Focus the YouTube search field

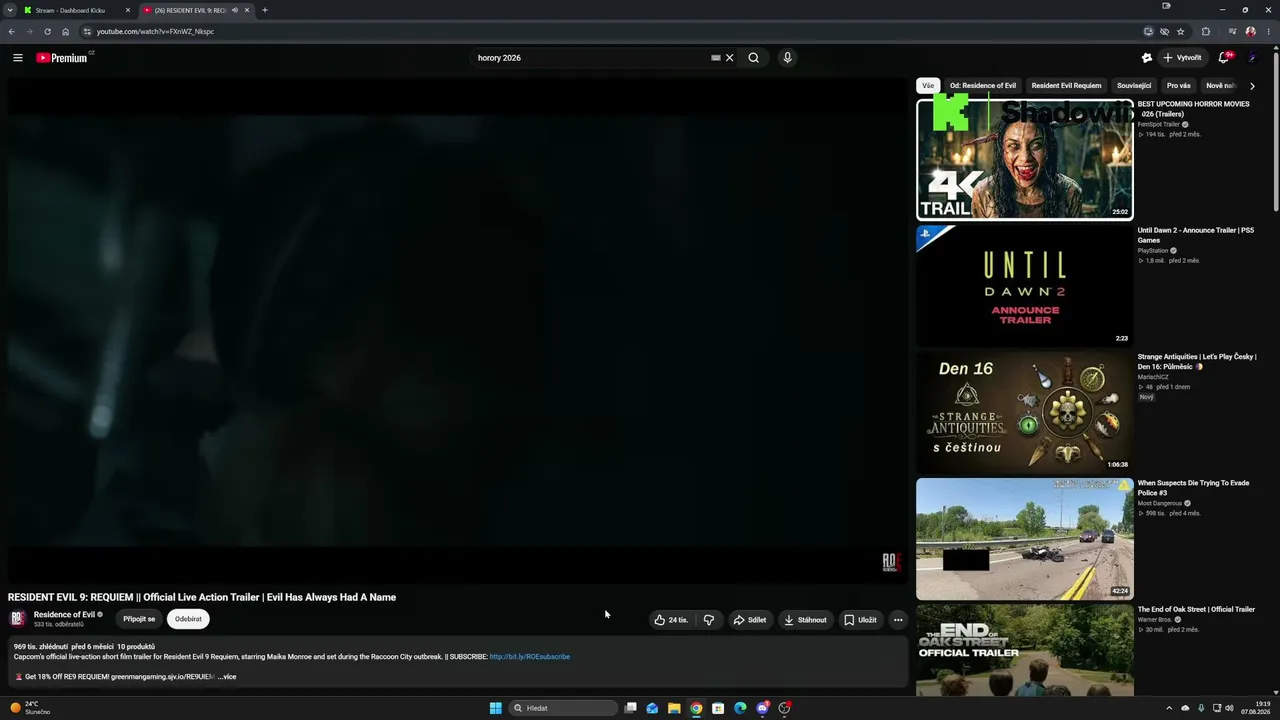click(590, 58)
